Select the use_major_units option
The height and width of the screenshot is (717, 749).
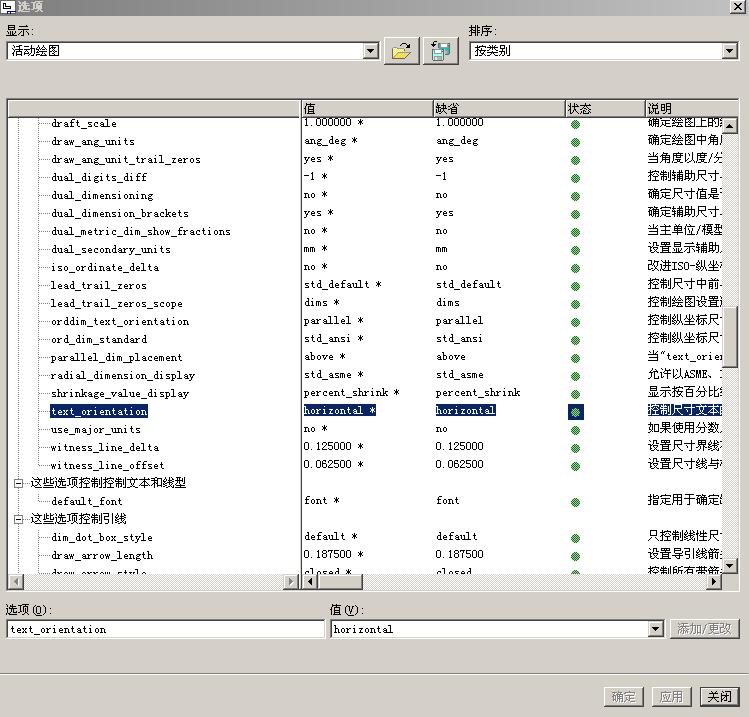pos(96,429)
